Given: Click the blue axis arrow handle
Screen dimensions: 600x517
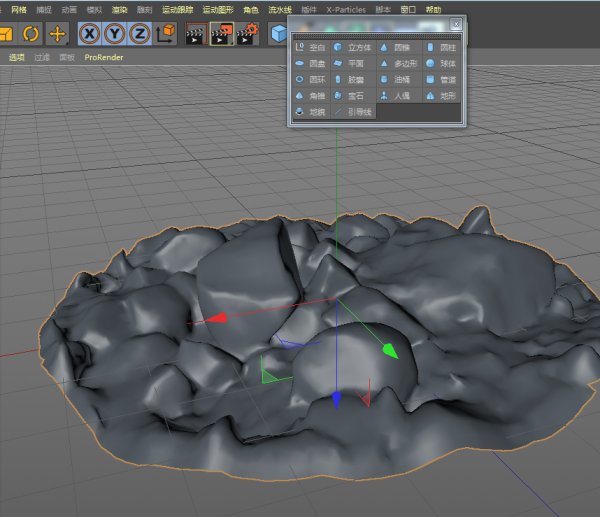Looking at the screenshot, I should click(x=336, y=400).
